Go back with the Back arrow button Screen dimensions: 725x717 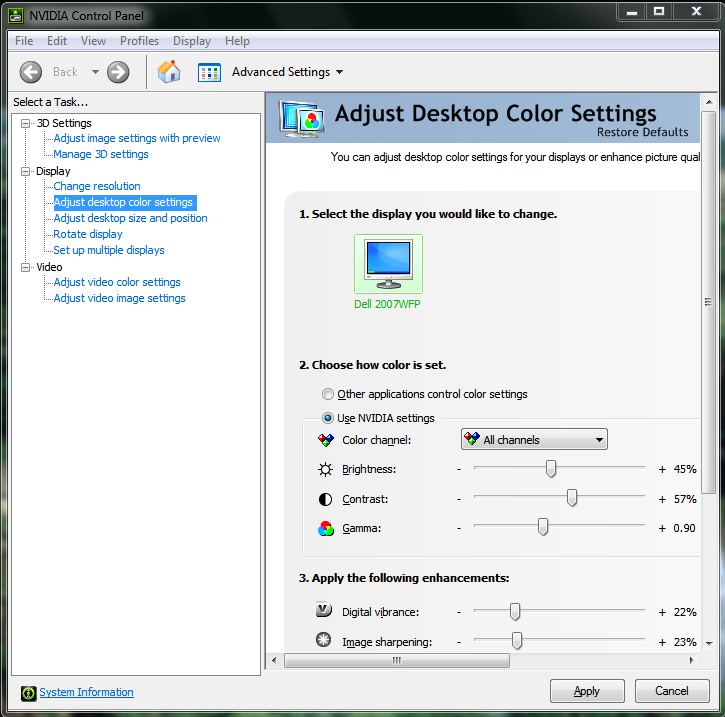point(31,72)
